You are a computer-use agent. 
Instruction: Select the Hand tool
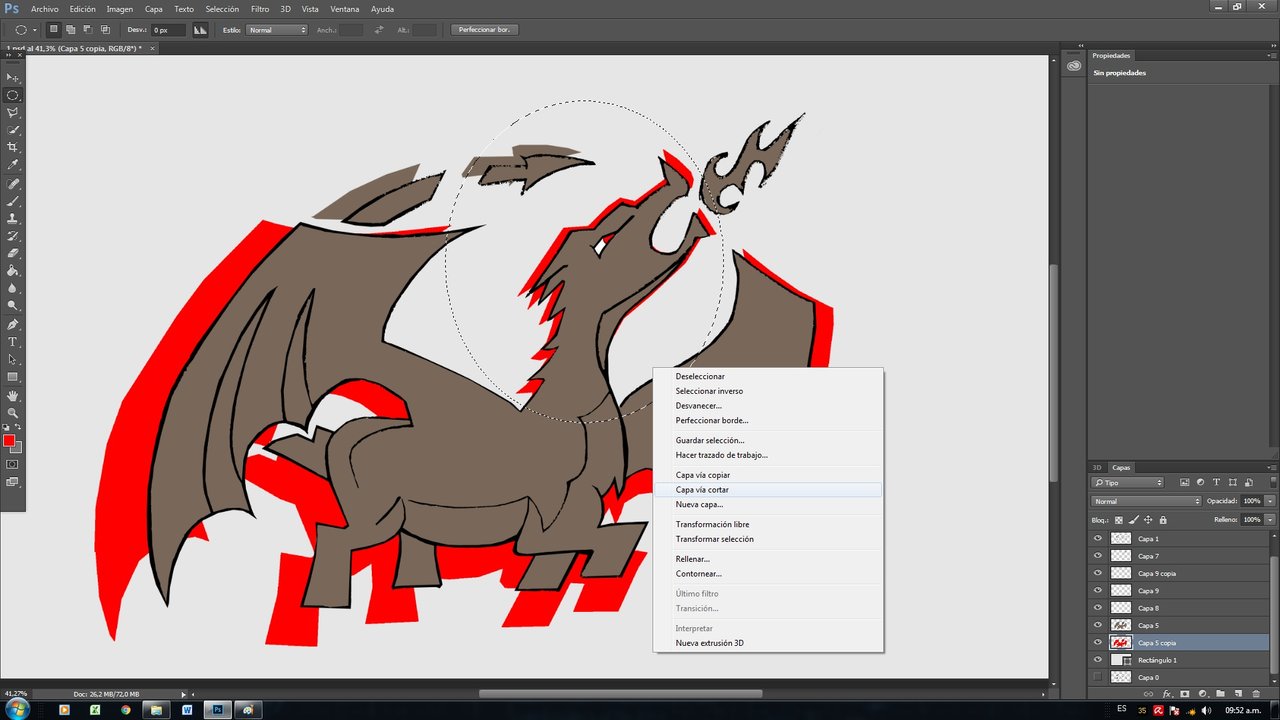click(13, 396)
